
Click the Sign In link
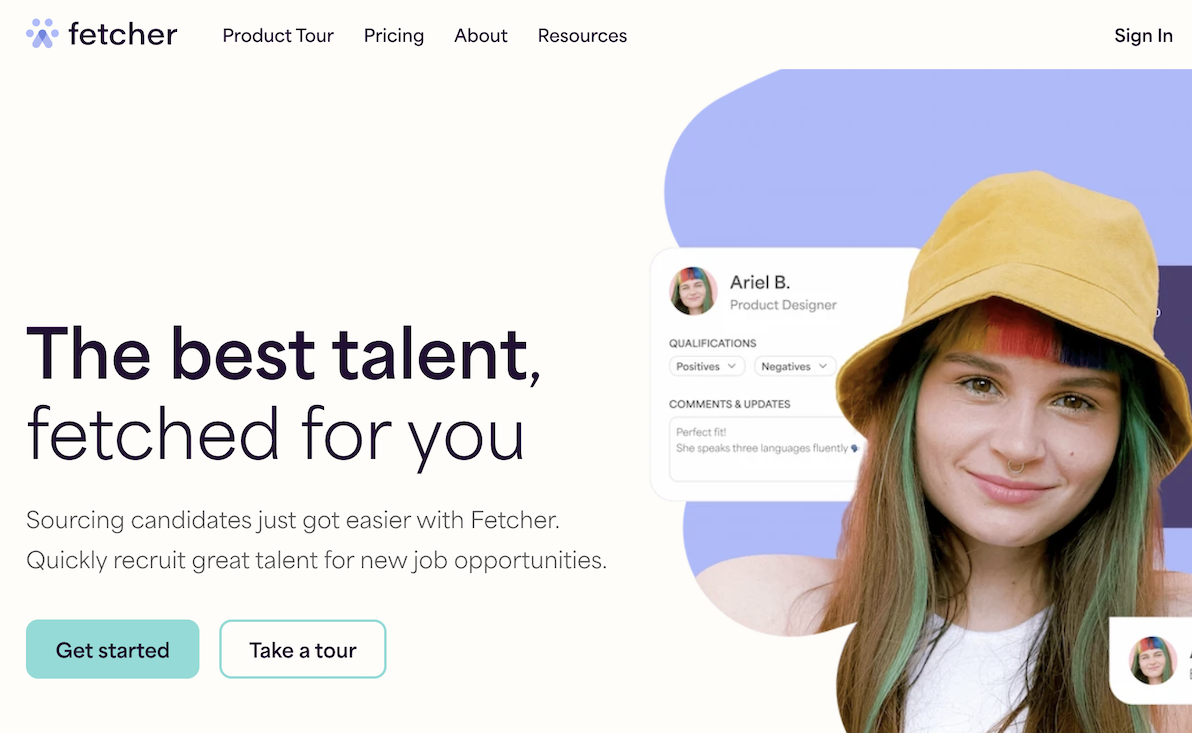1143,36
